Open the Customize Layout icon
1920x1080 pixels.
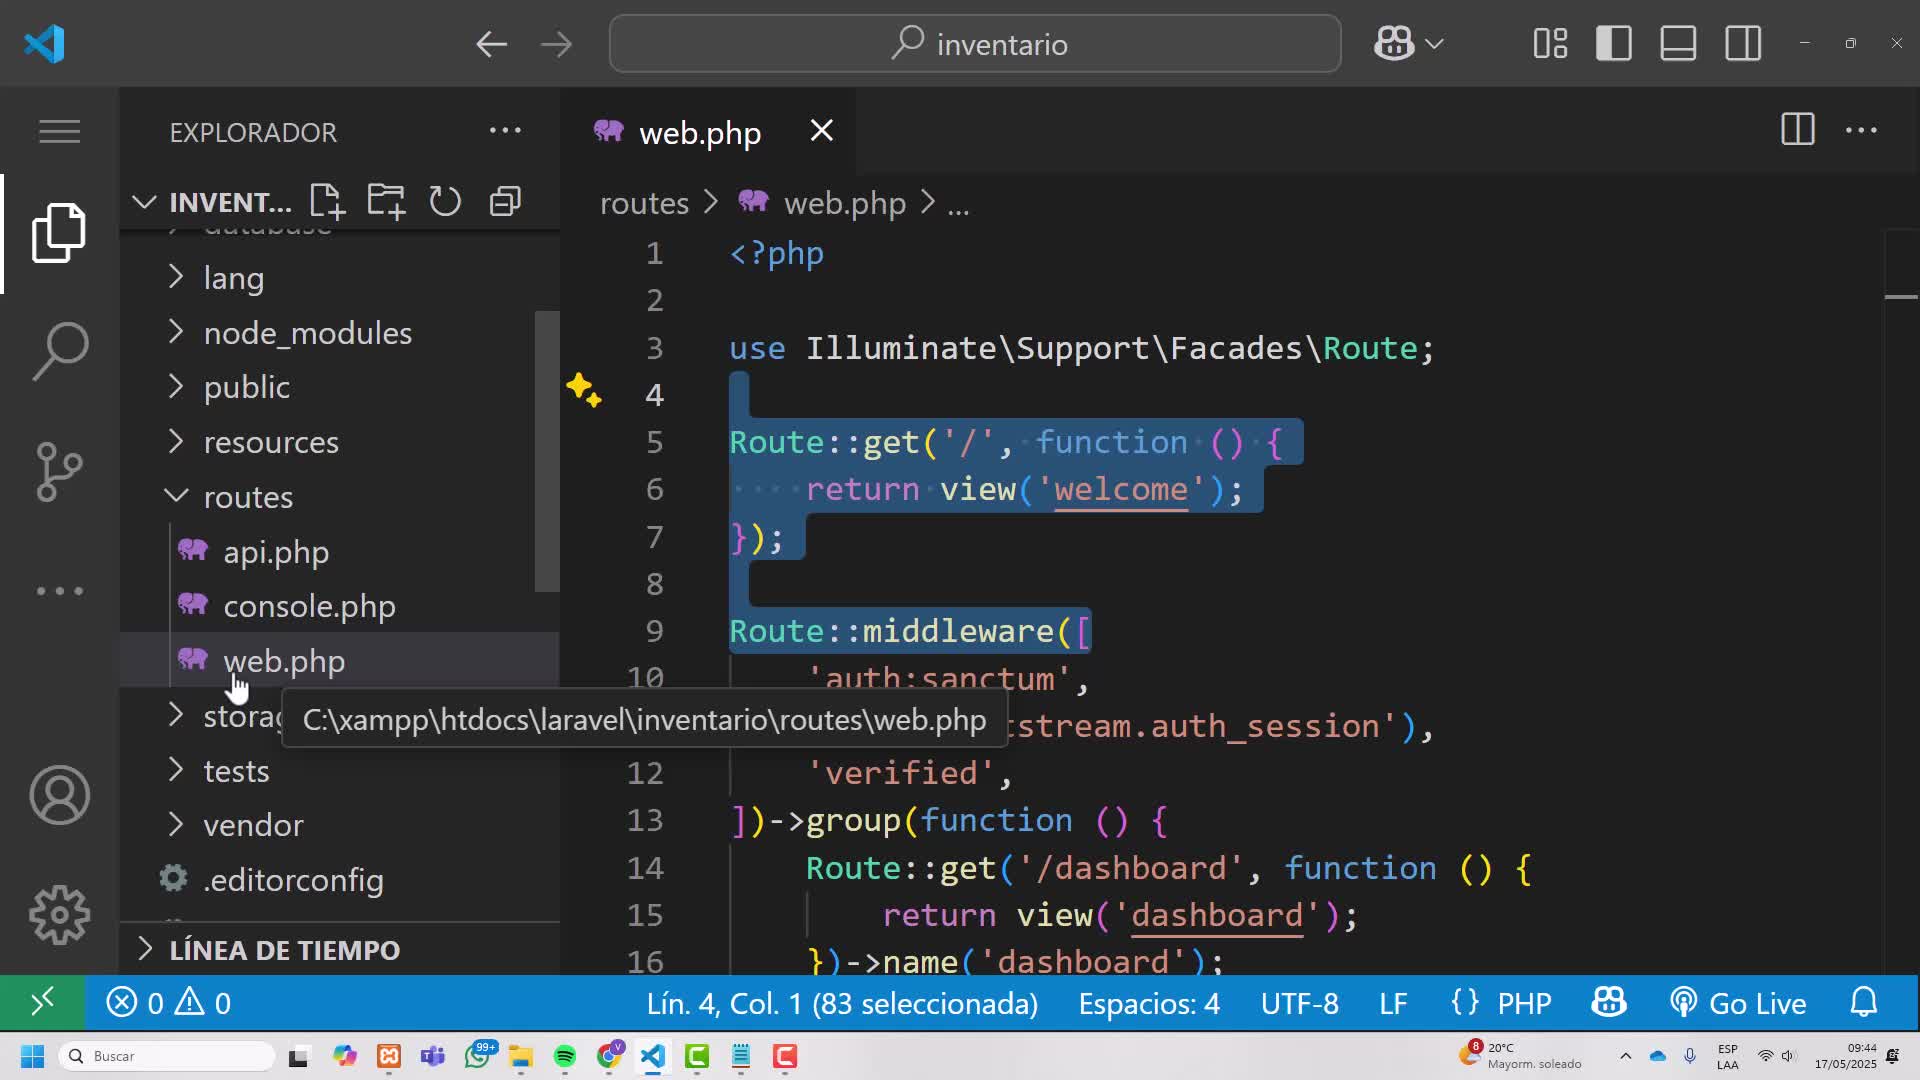(x=1550, y=44)
